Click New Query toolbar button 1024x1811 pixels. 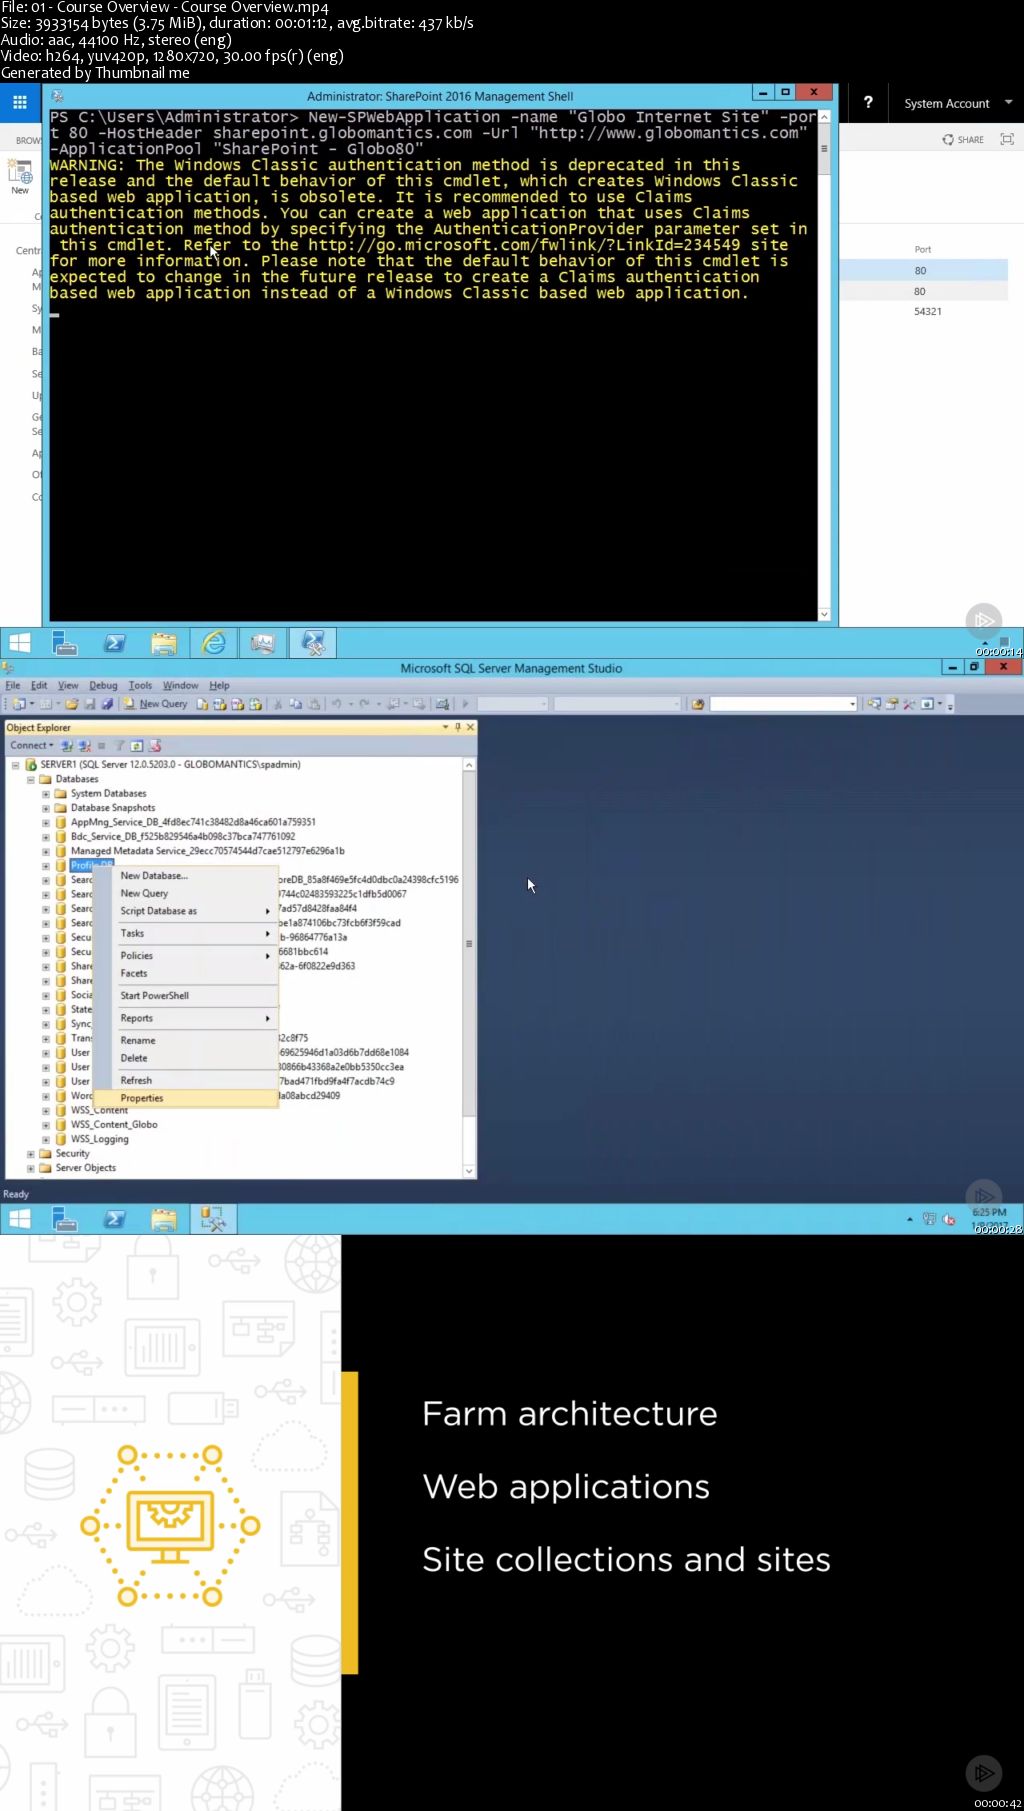(x=155, y=704)
